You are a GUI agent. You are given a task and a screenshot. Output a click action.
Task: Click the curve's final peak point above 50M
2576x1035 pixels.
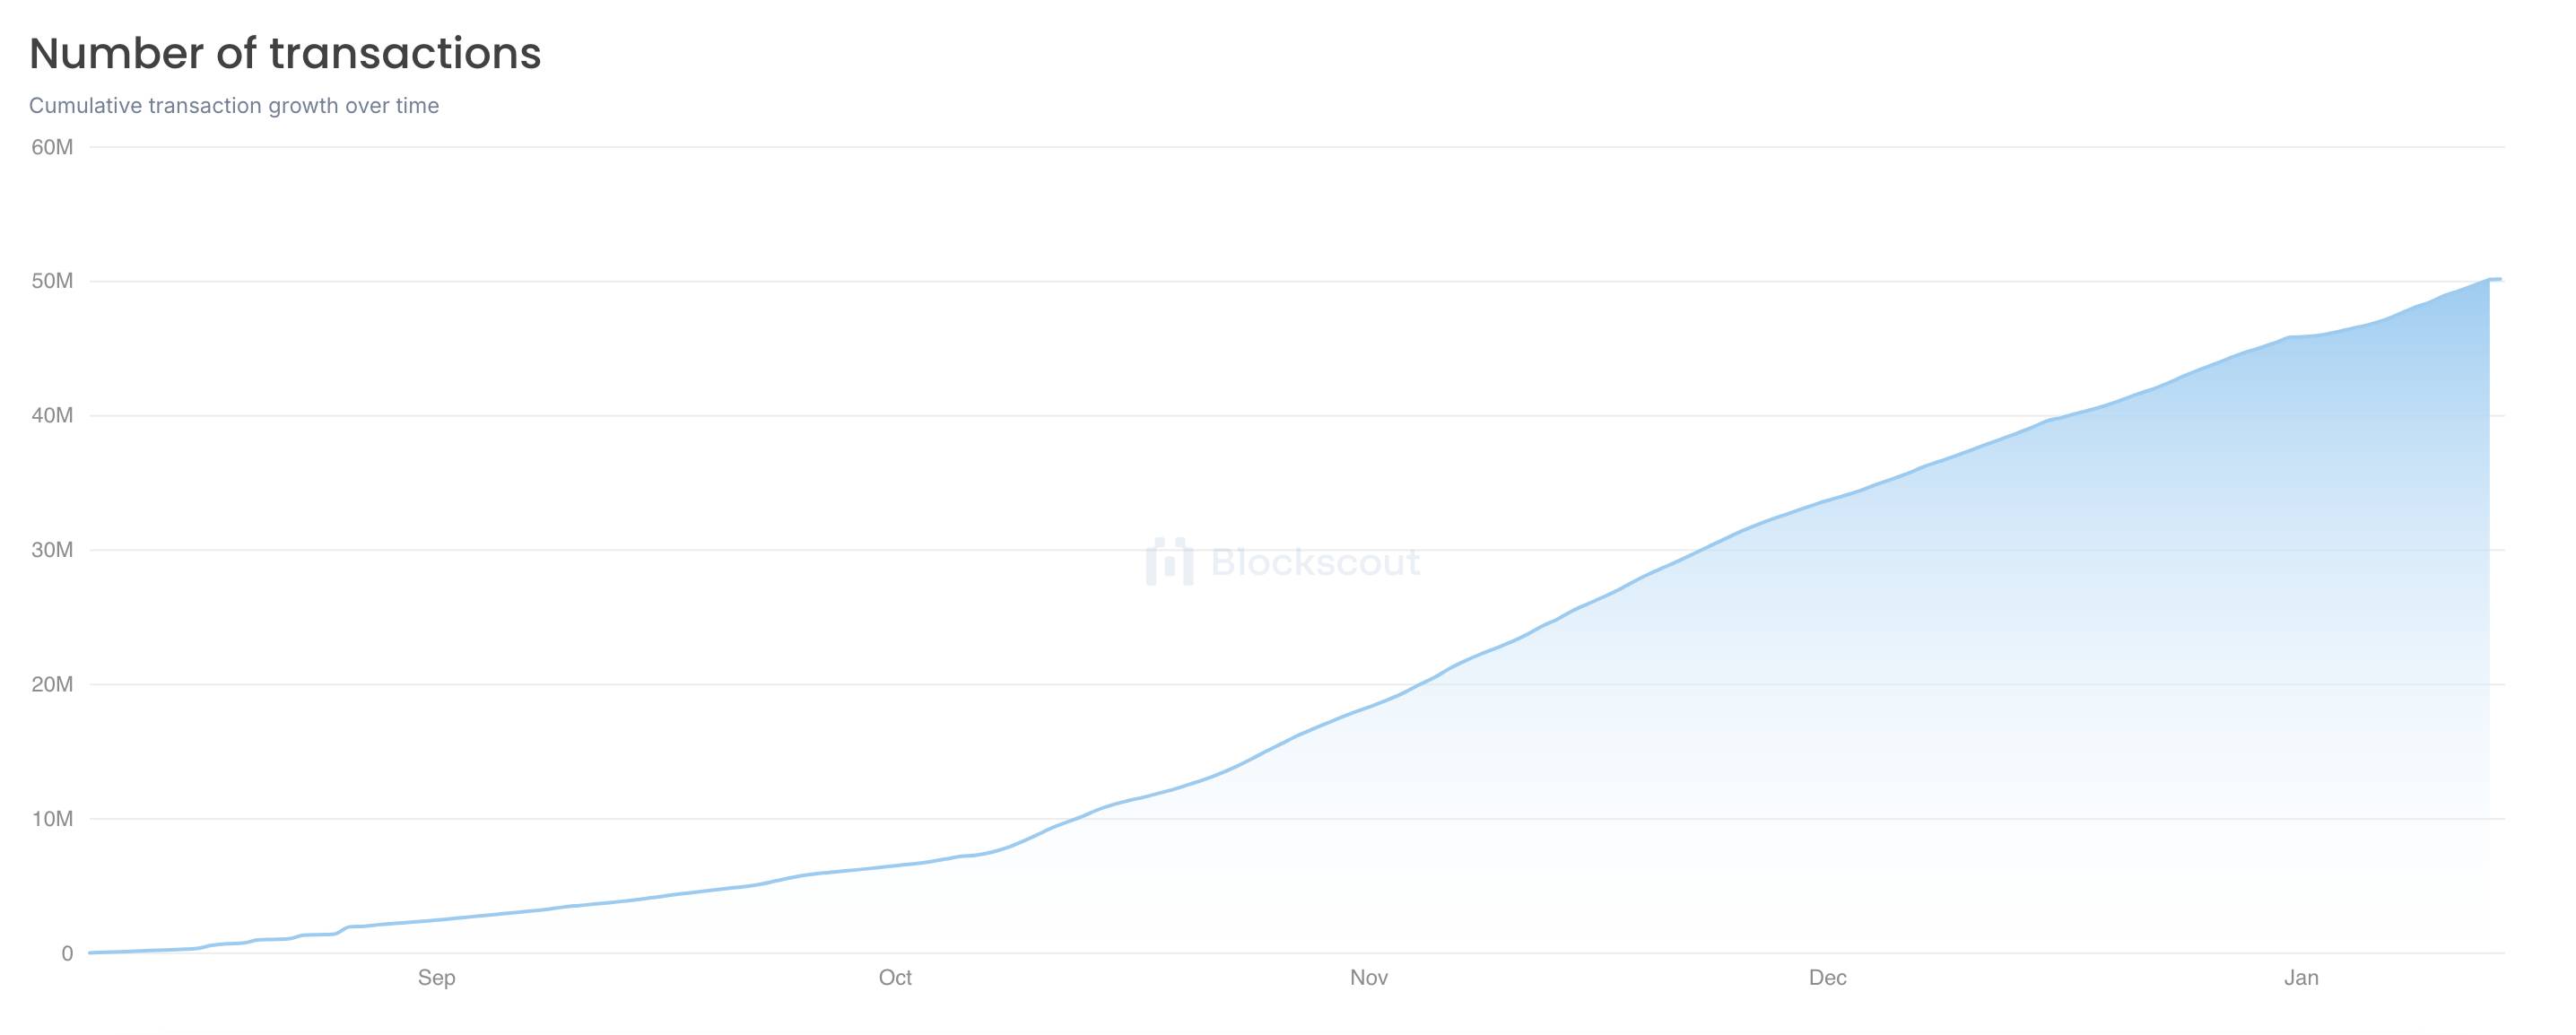point(2494,279)
